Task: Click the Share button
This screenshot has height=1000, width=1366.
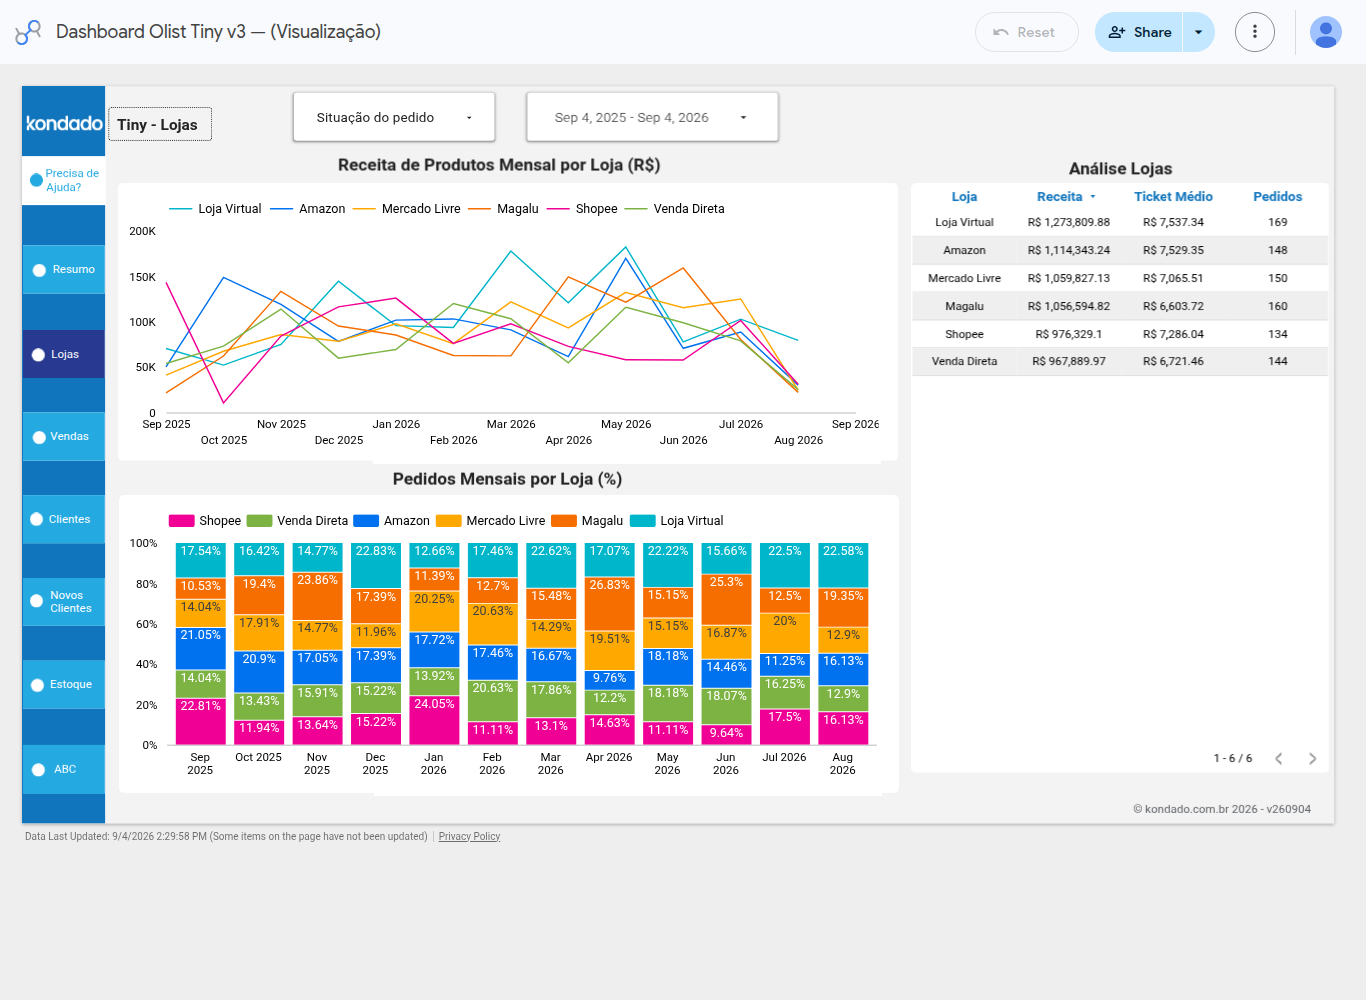Action: point(1139,32)
